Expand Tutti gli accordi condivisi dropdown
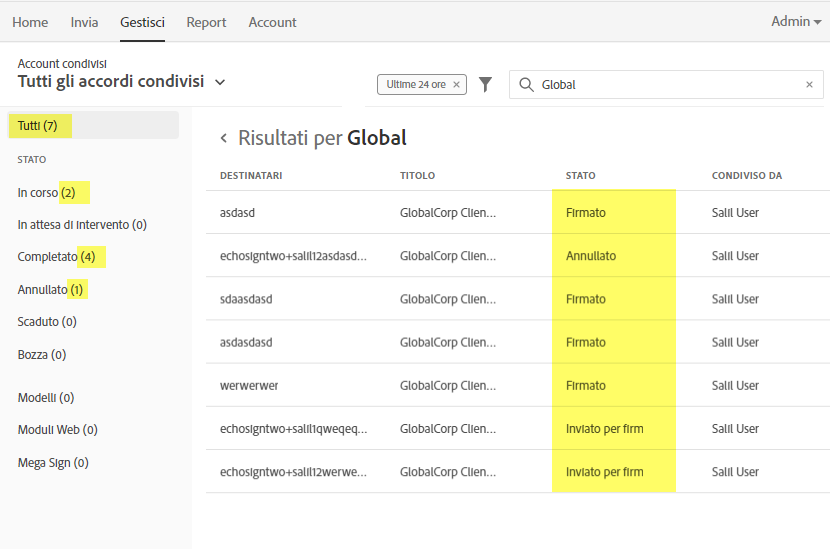830x549 pixels. (x=220, y=82)
